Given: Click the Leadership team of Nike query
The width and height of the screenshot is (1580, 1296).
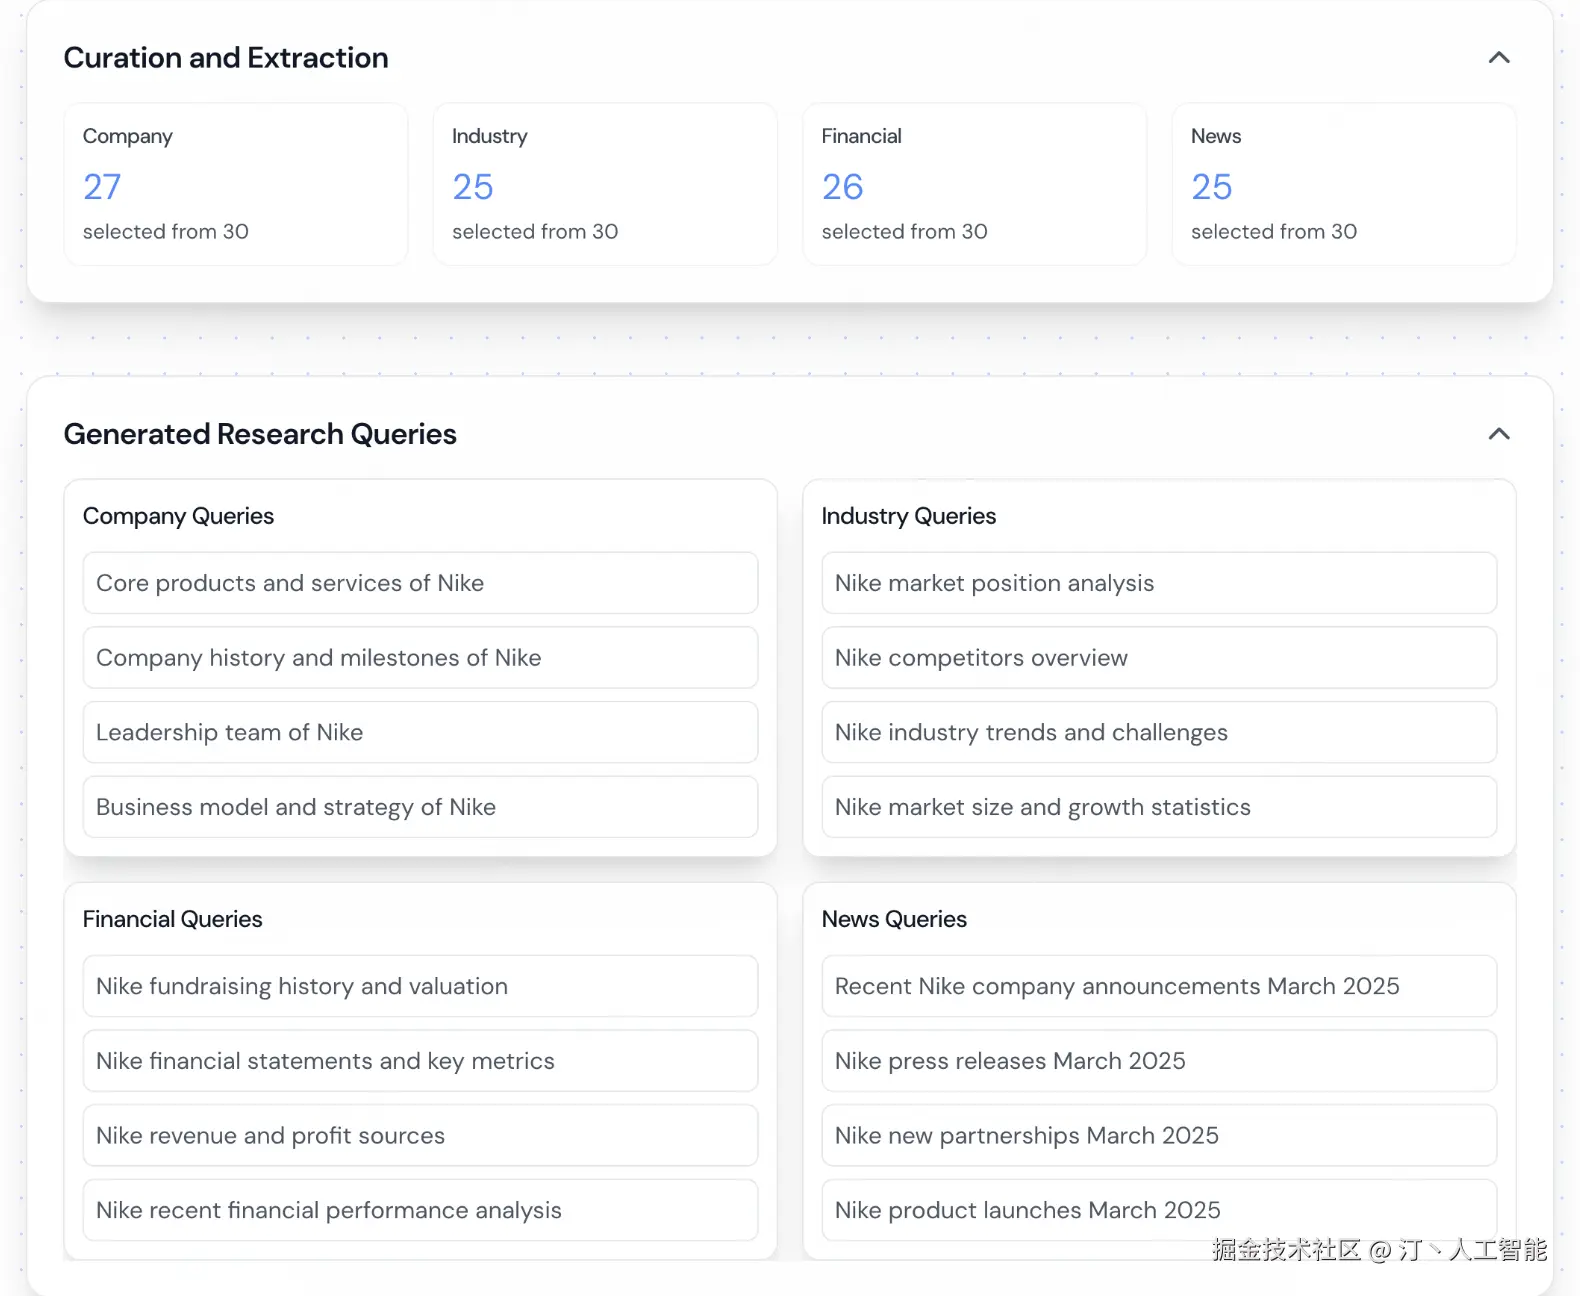Looking at the screenshot, I should pyautogui.click(x=420, y=733).
